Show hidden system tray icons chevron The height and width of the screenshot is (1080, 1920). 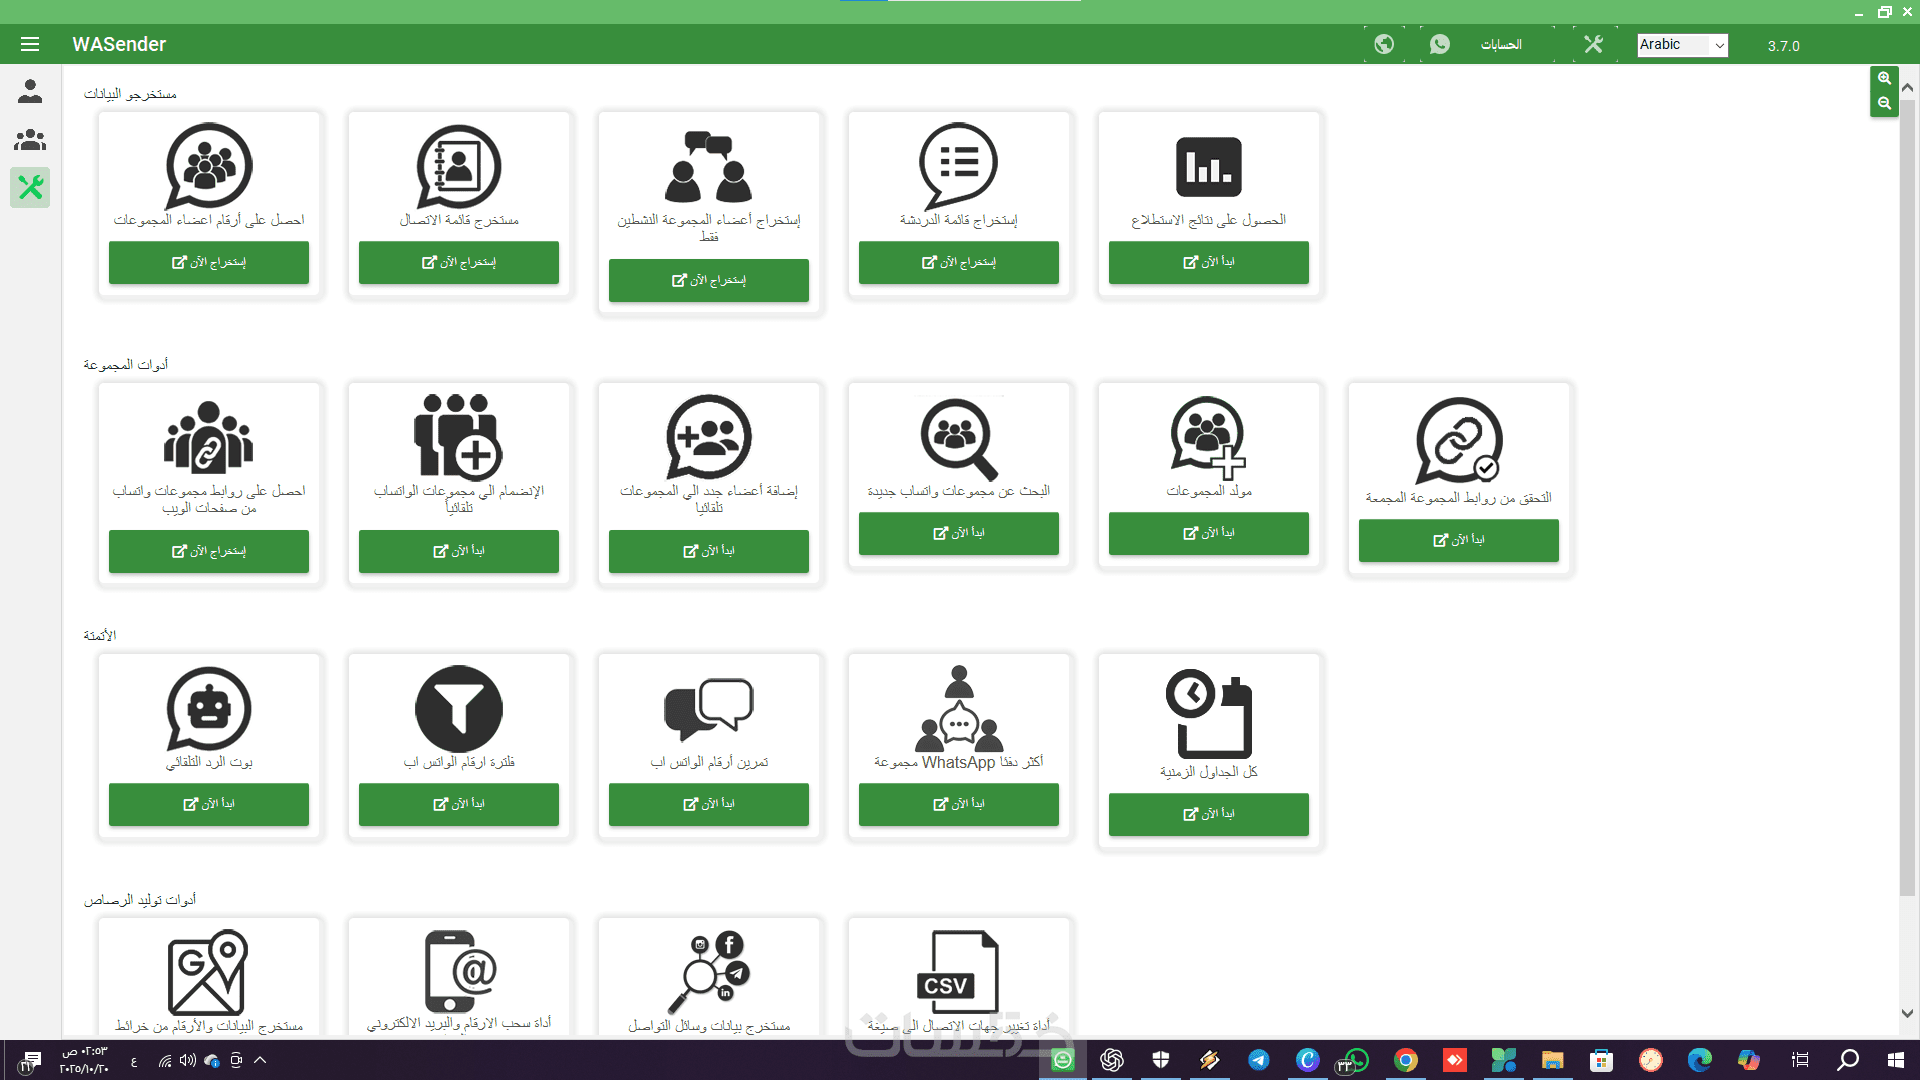[x=260, y=1060]
